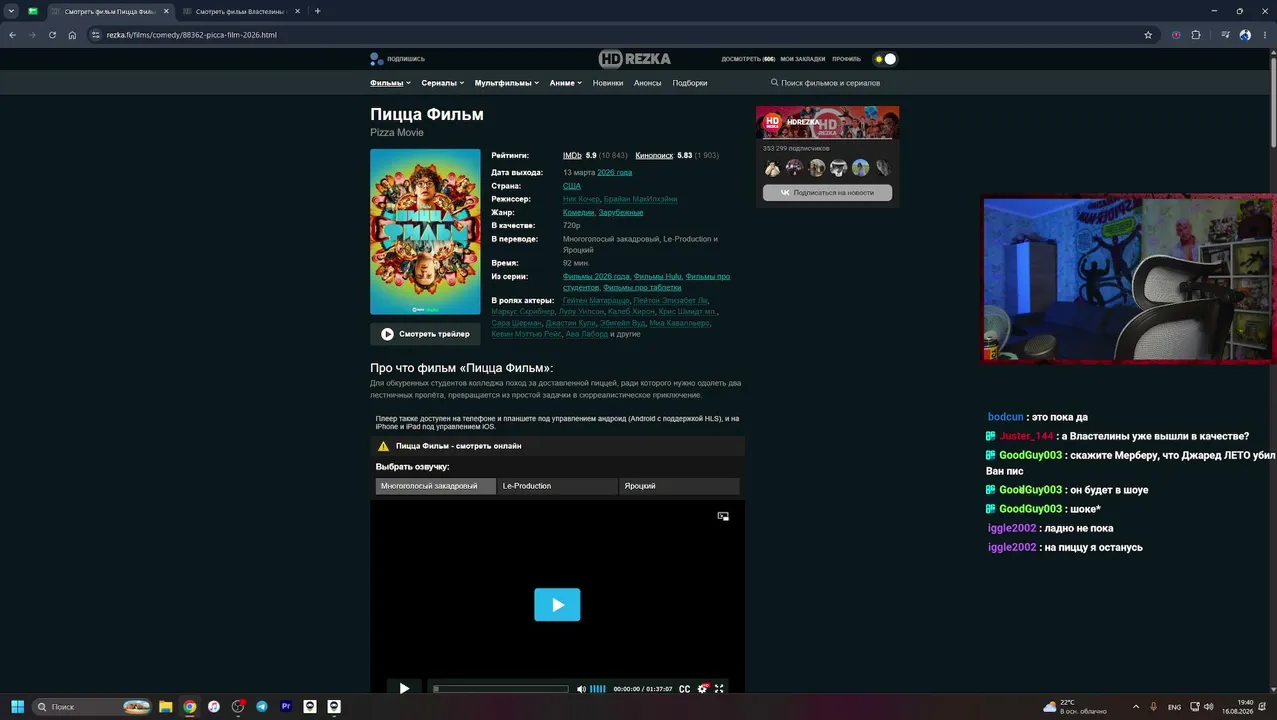The height and width of the screenshot is (720, 1277).
Task: Click the search magnifier icon in site header
Action: pos(775,83)
